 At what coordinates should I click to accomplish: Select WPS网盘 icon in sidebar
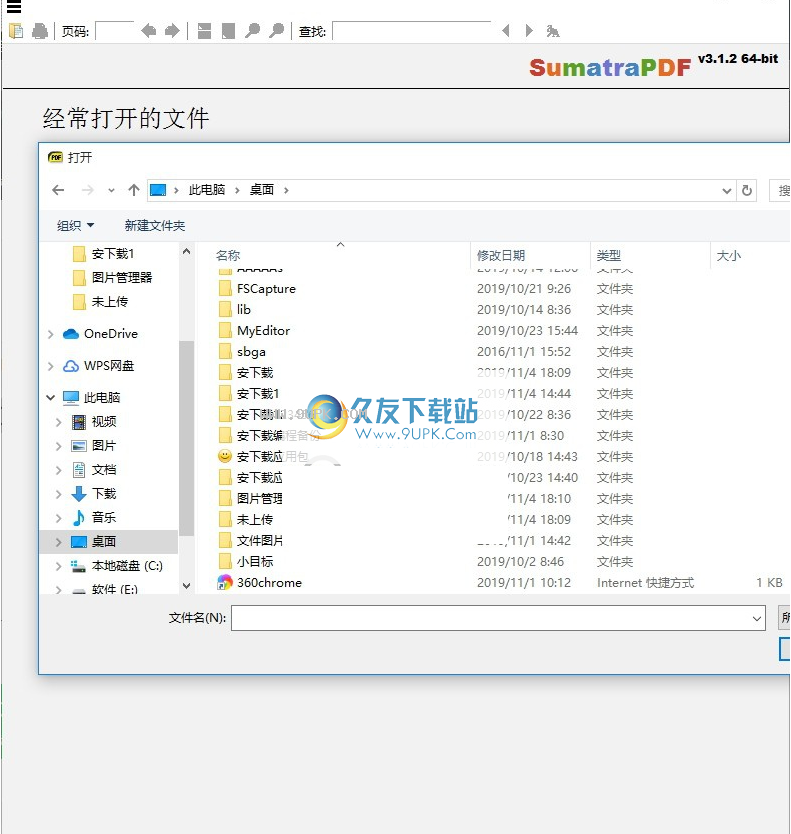(x=71, y=366)
